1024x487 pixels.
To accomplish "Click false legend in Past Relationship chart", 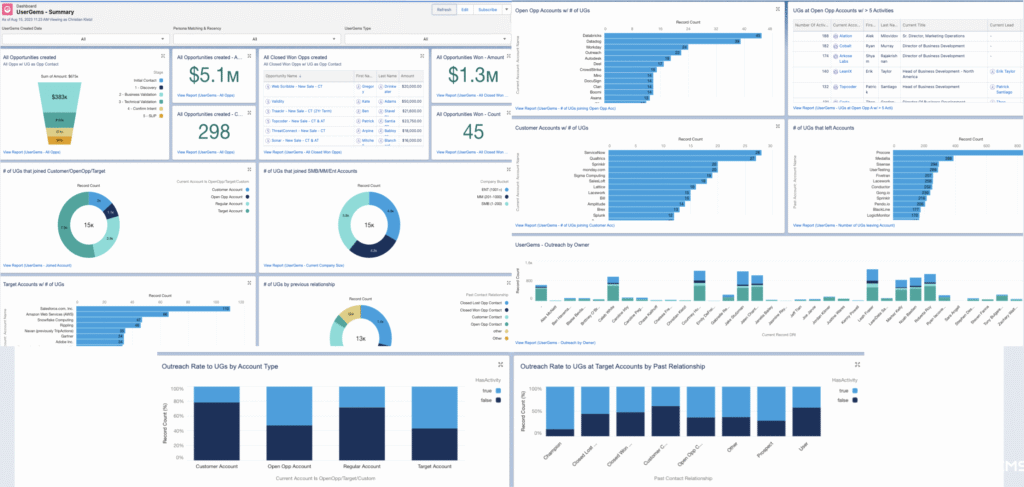I will tap(846, 400).
